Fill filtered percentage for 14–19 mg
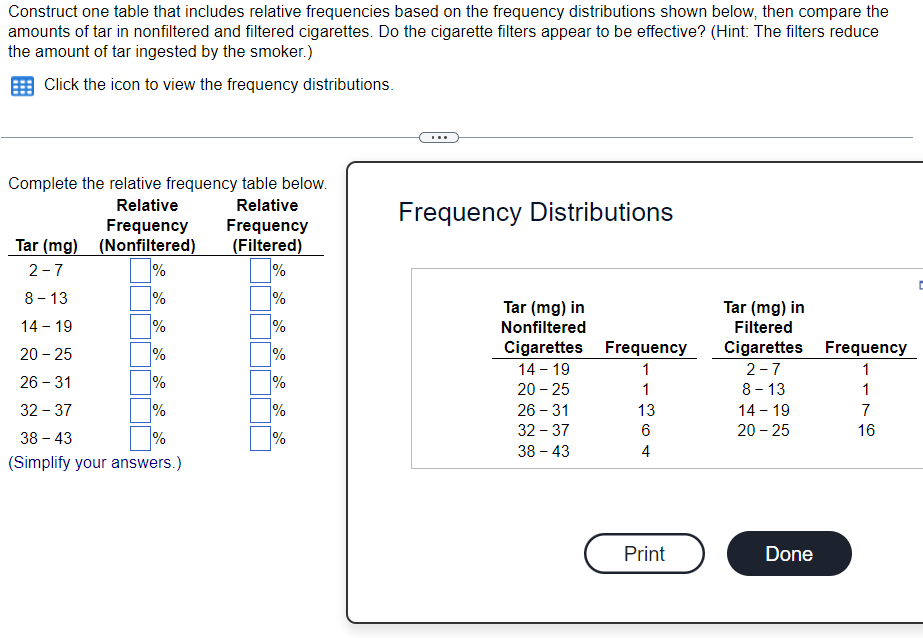The width and height of the screenshot is (923, 638). click(x=260, y=327)
